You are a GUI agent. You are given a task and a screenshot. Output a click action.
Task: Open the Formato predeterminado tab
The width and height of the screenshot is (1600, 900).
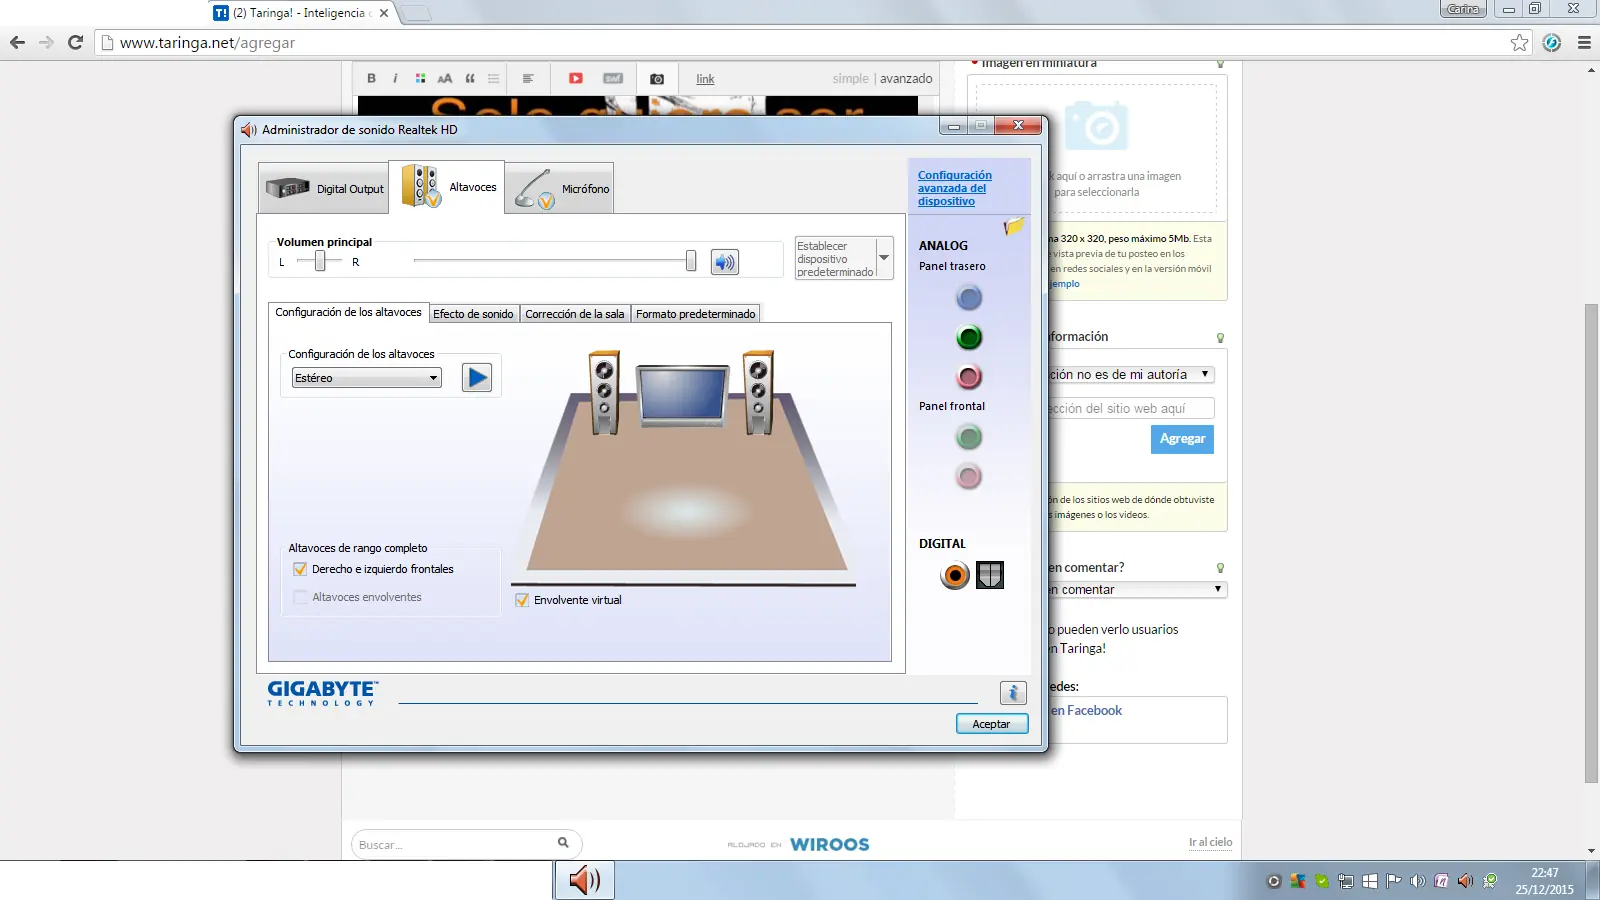tap(696, 314)
